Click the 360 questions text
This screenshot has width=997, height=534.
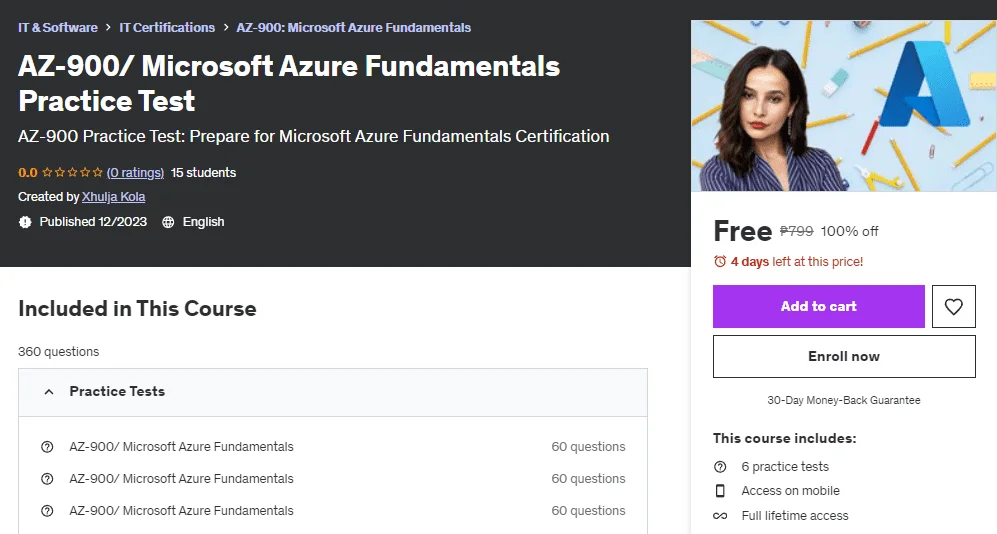pyautogui.click(x=58, y=352)
